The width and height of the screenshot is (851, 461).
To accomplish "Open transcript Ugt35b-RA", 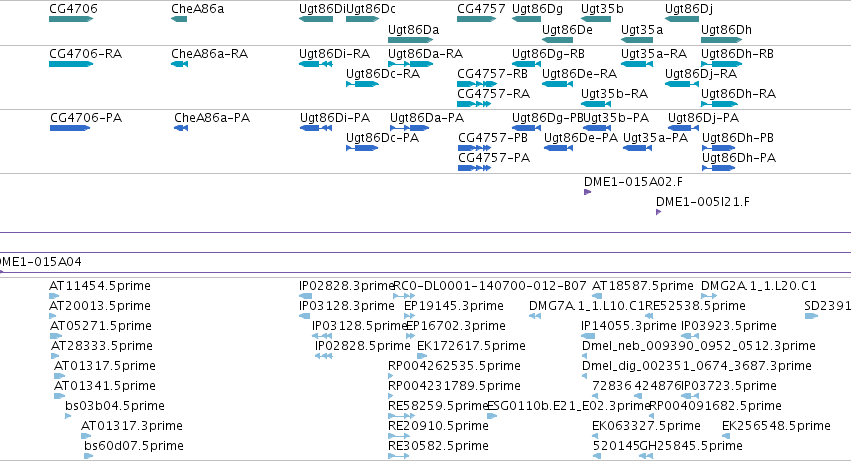I will pos(596,104).
